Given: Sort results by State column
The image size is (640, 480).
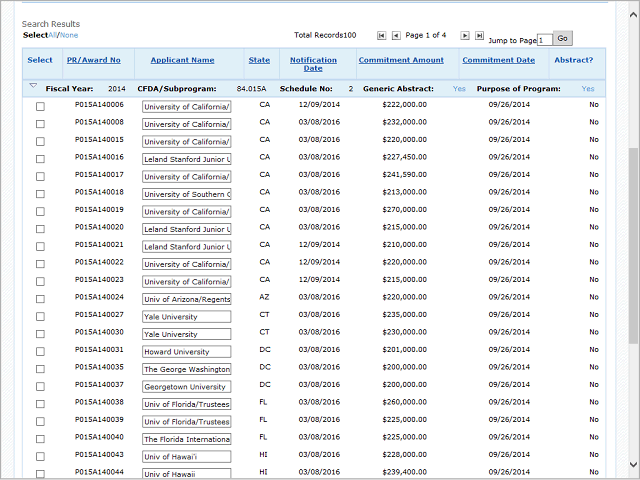Looking at the screenshot, I should click(x=259, y=60).
